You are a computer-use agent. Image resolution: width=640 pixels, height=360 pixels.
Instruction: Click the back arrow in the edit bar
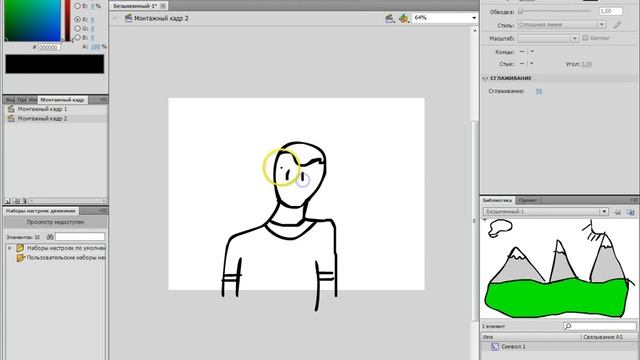click(116, 18)
